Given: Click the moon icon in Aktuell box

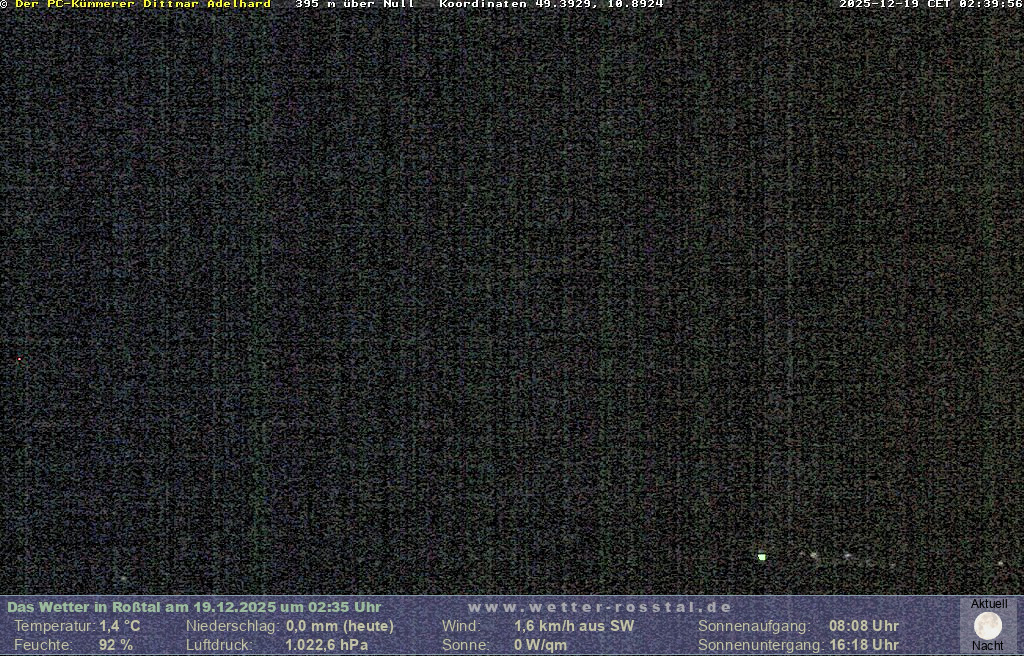Looking at the screenshot, I should (x=988, y=626).
